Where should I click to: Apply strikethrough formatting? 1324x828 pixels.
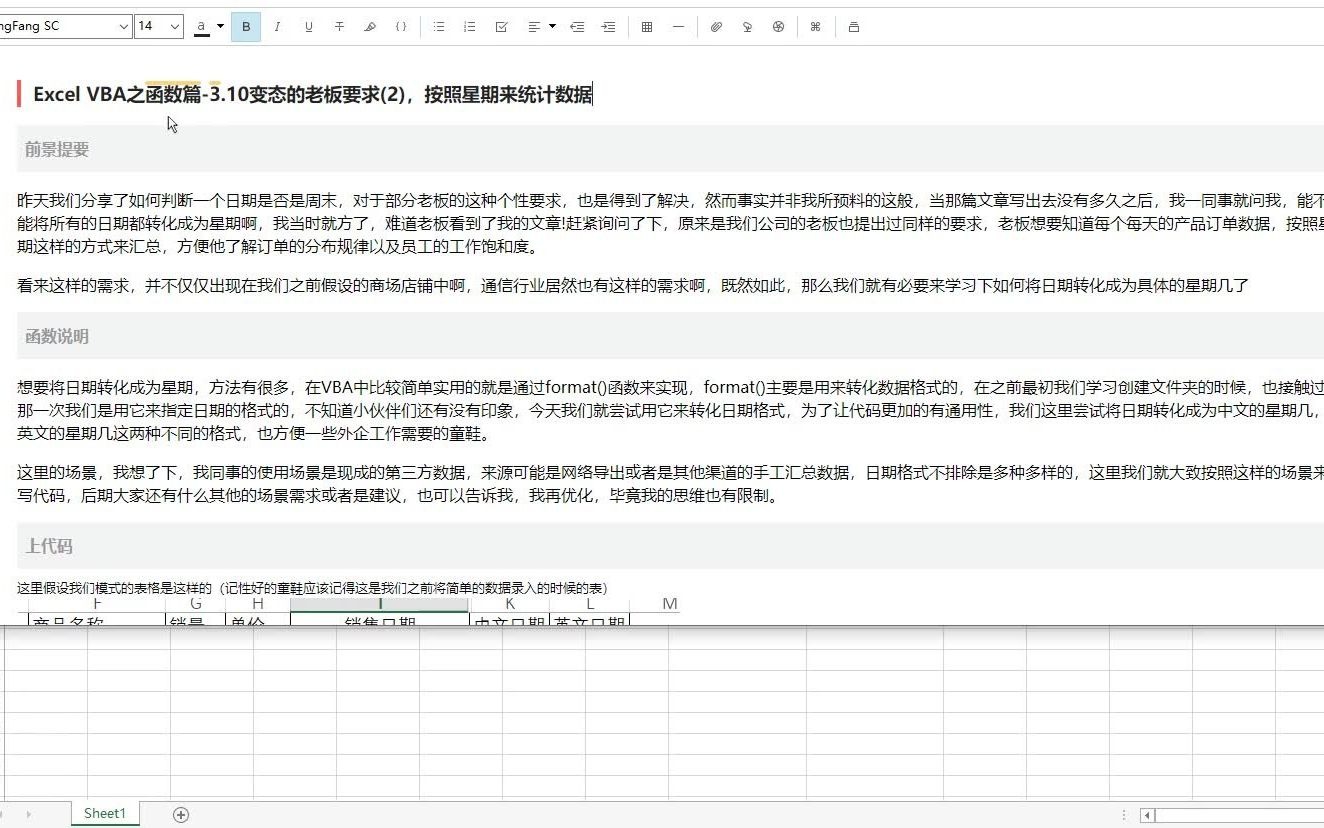point(339,26)
